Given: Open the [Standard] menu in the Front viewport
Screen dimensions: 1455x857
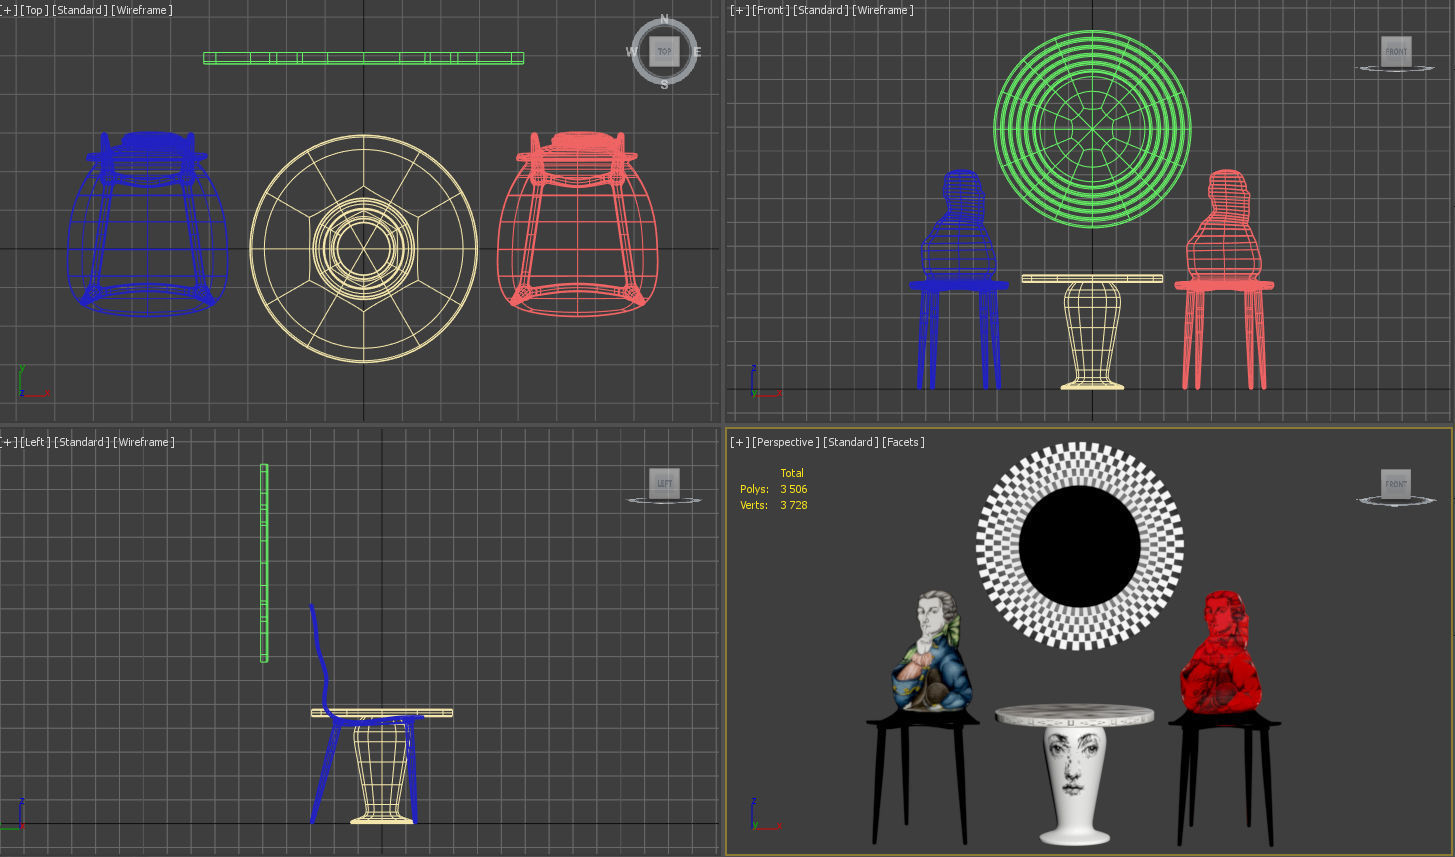Looking at the screenshot, I should click(x=821, y=10).
